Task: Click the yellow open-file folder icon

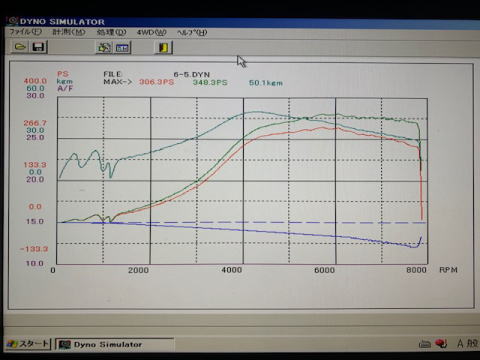Action: pos(20,47)
